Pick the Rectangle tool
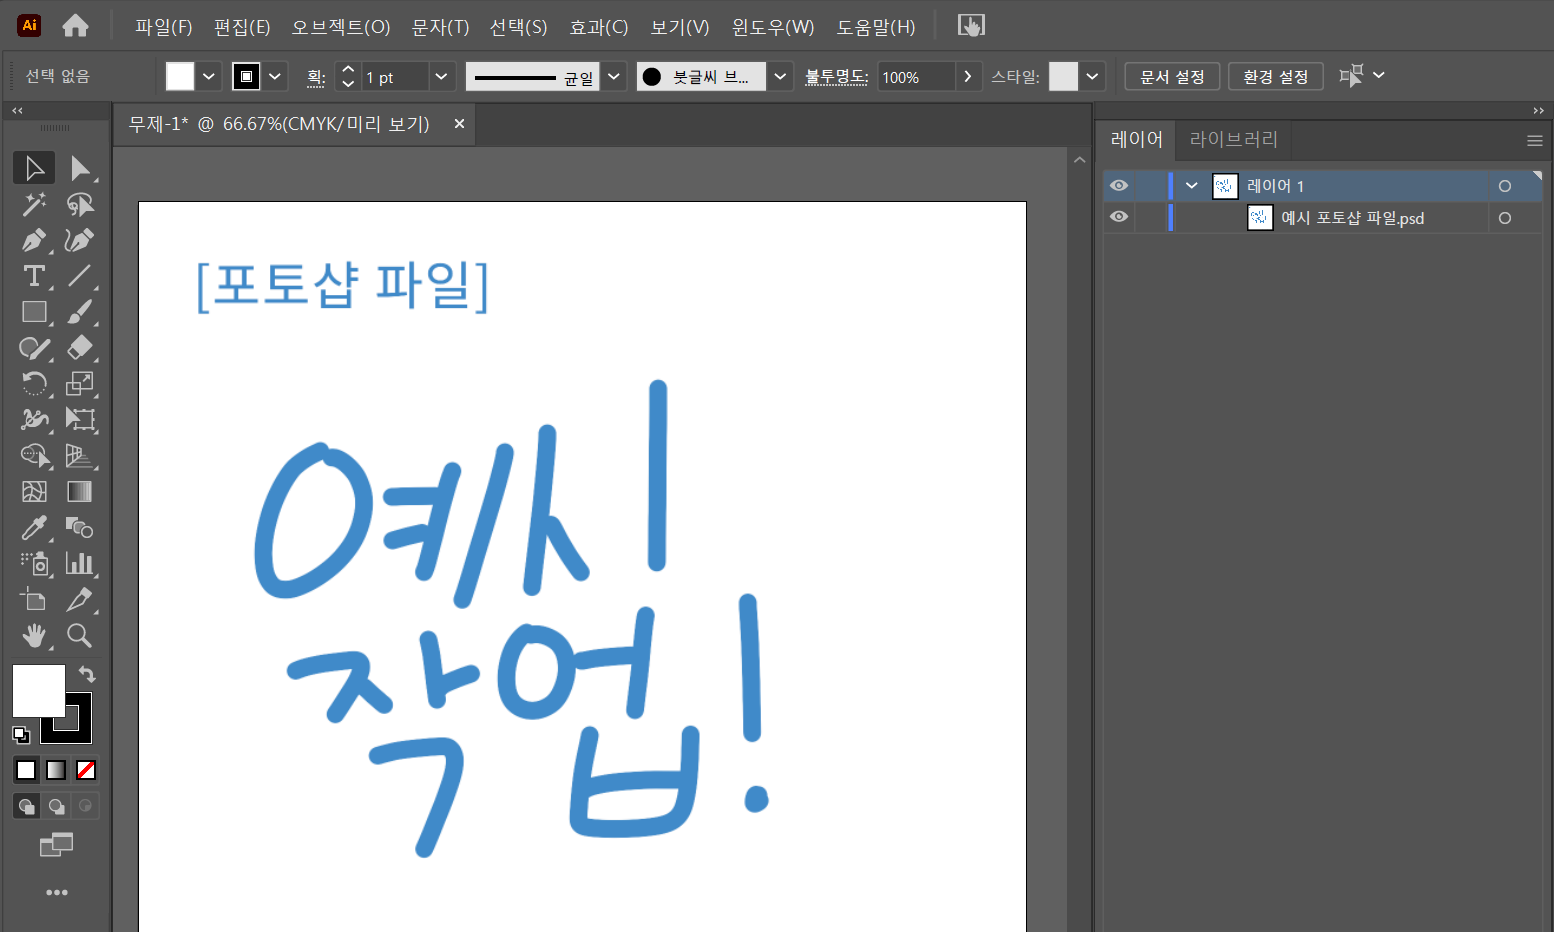The width and height of the screenshot is (1554, 932). click(34, 312)
